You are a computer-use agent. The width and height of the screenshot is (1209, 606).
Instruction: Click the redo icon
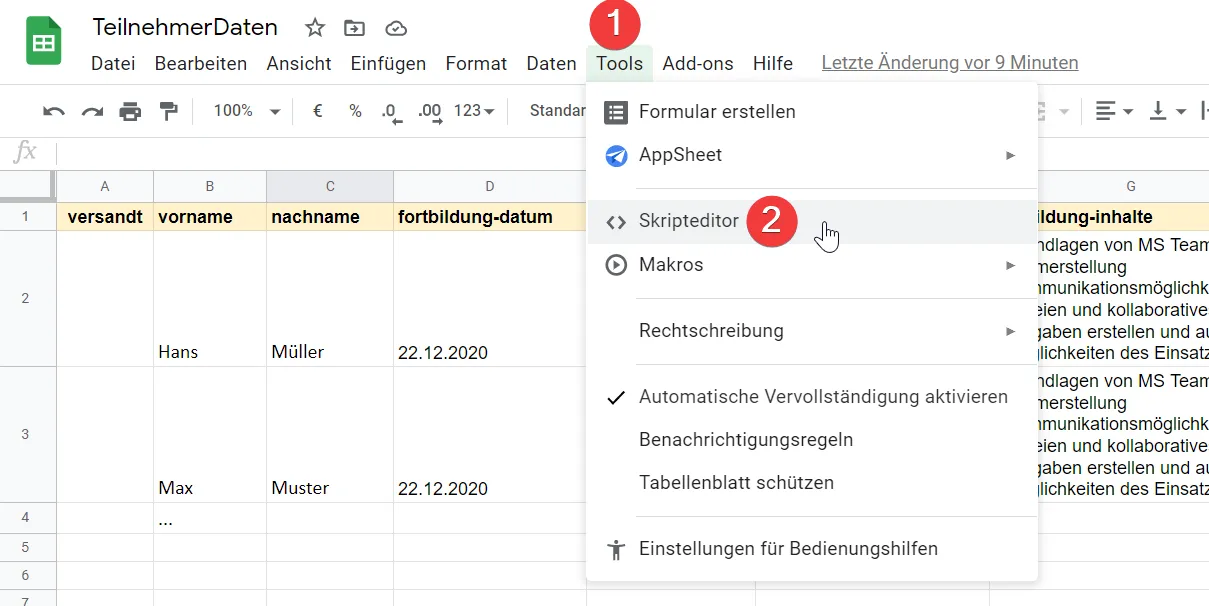coord(91,111)
